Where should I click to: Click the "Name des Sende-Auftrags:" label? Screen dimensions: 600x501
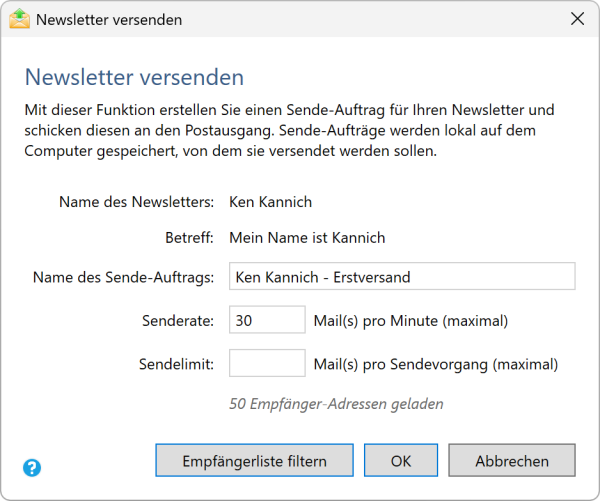[x=123, y=277]
